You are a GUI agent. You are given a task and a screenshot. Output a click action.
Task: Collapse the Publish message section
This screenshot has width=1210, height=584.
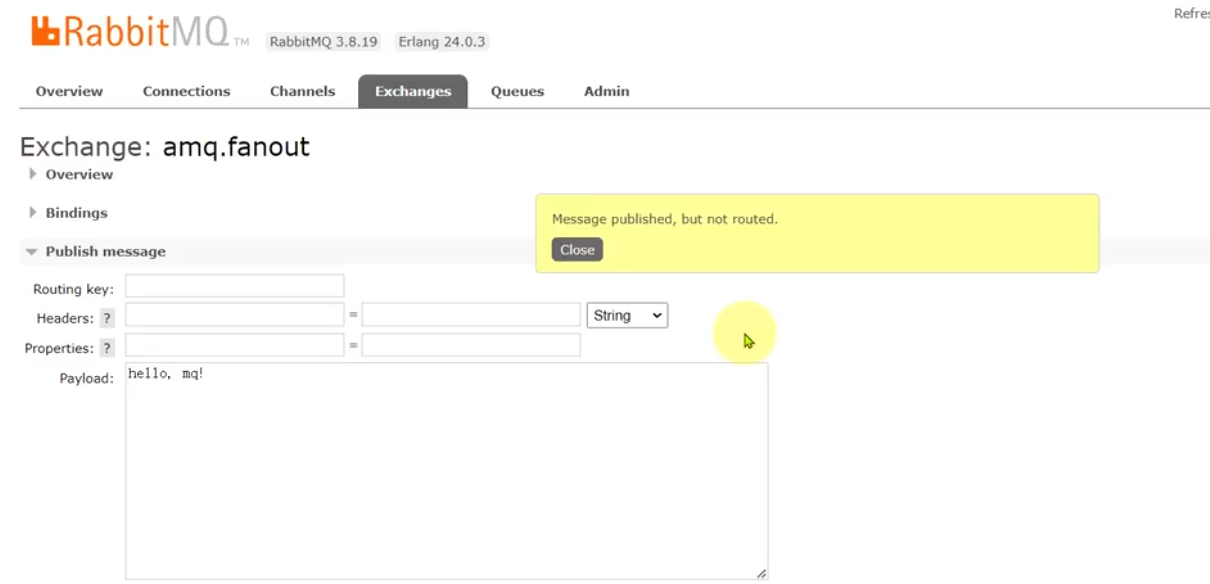(x=97, y=252)
